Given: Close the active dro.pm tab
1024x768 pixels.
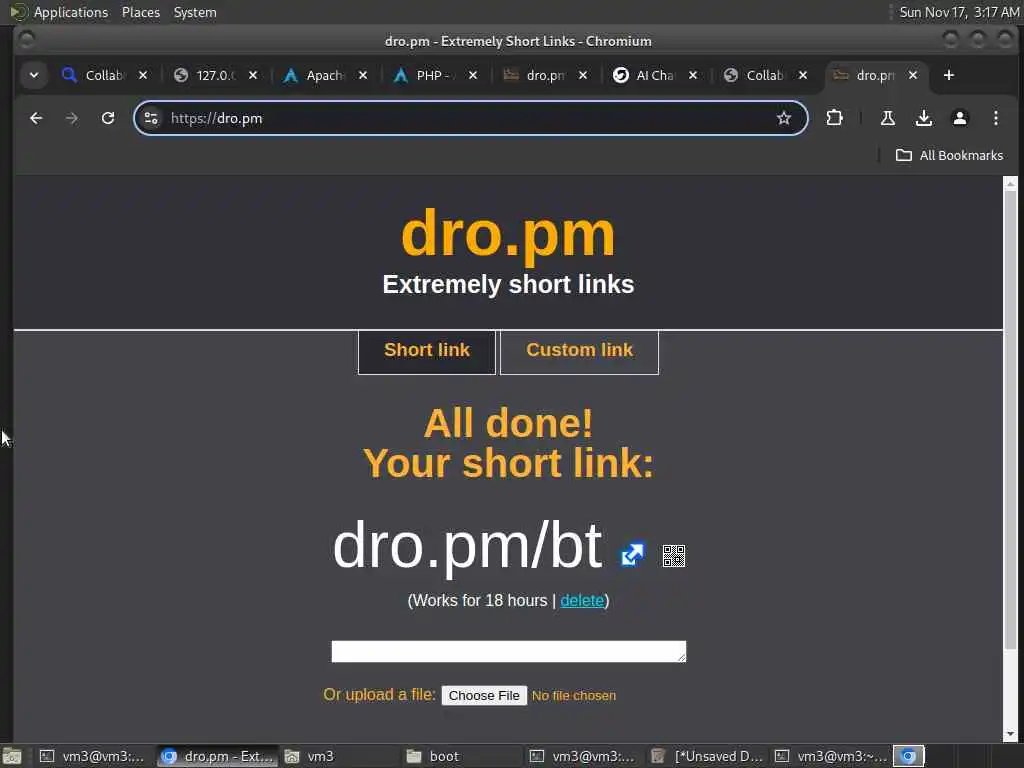Looking at the screenshot, I should [x=913, y=76].
